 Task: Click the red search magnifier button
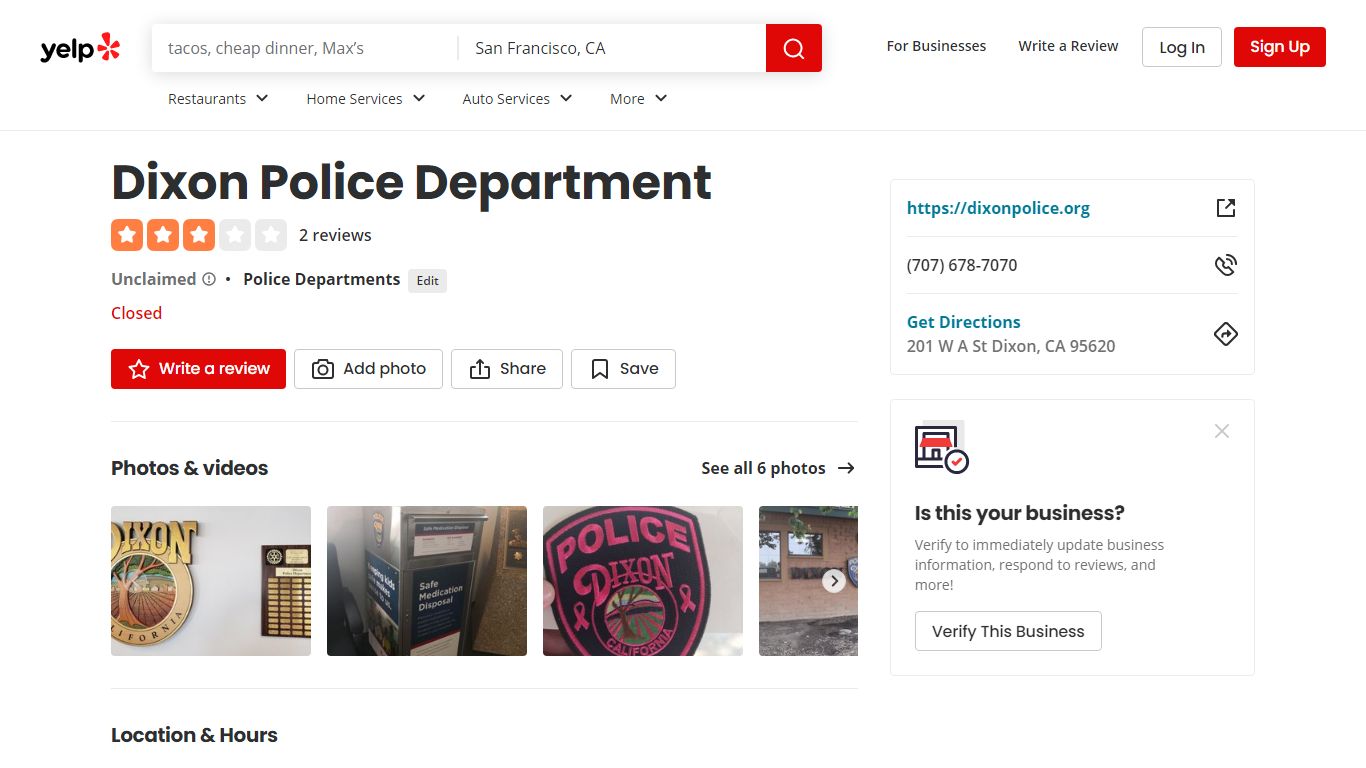[x=794, y=48]
